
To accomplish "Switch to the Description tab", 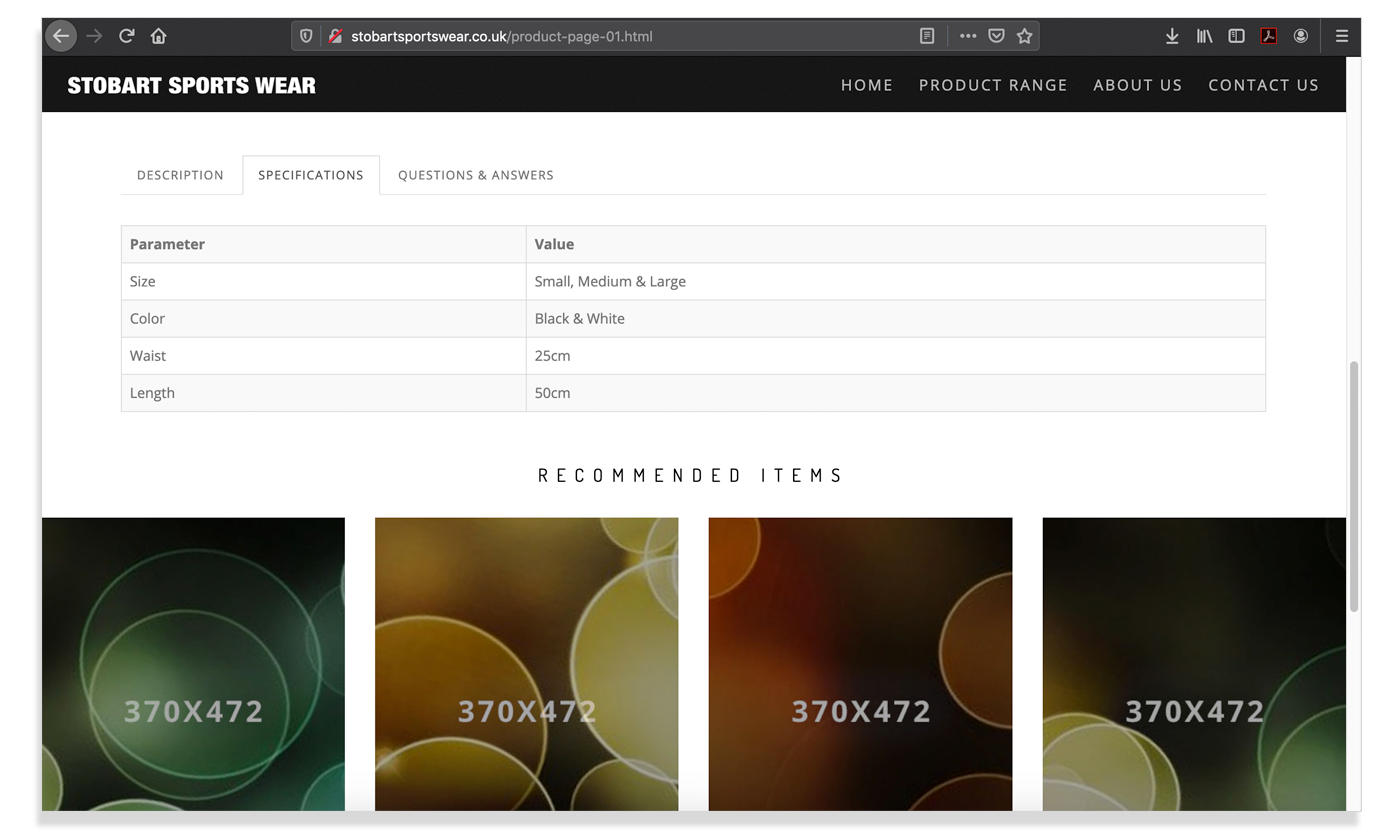I will click(180, 175).
